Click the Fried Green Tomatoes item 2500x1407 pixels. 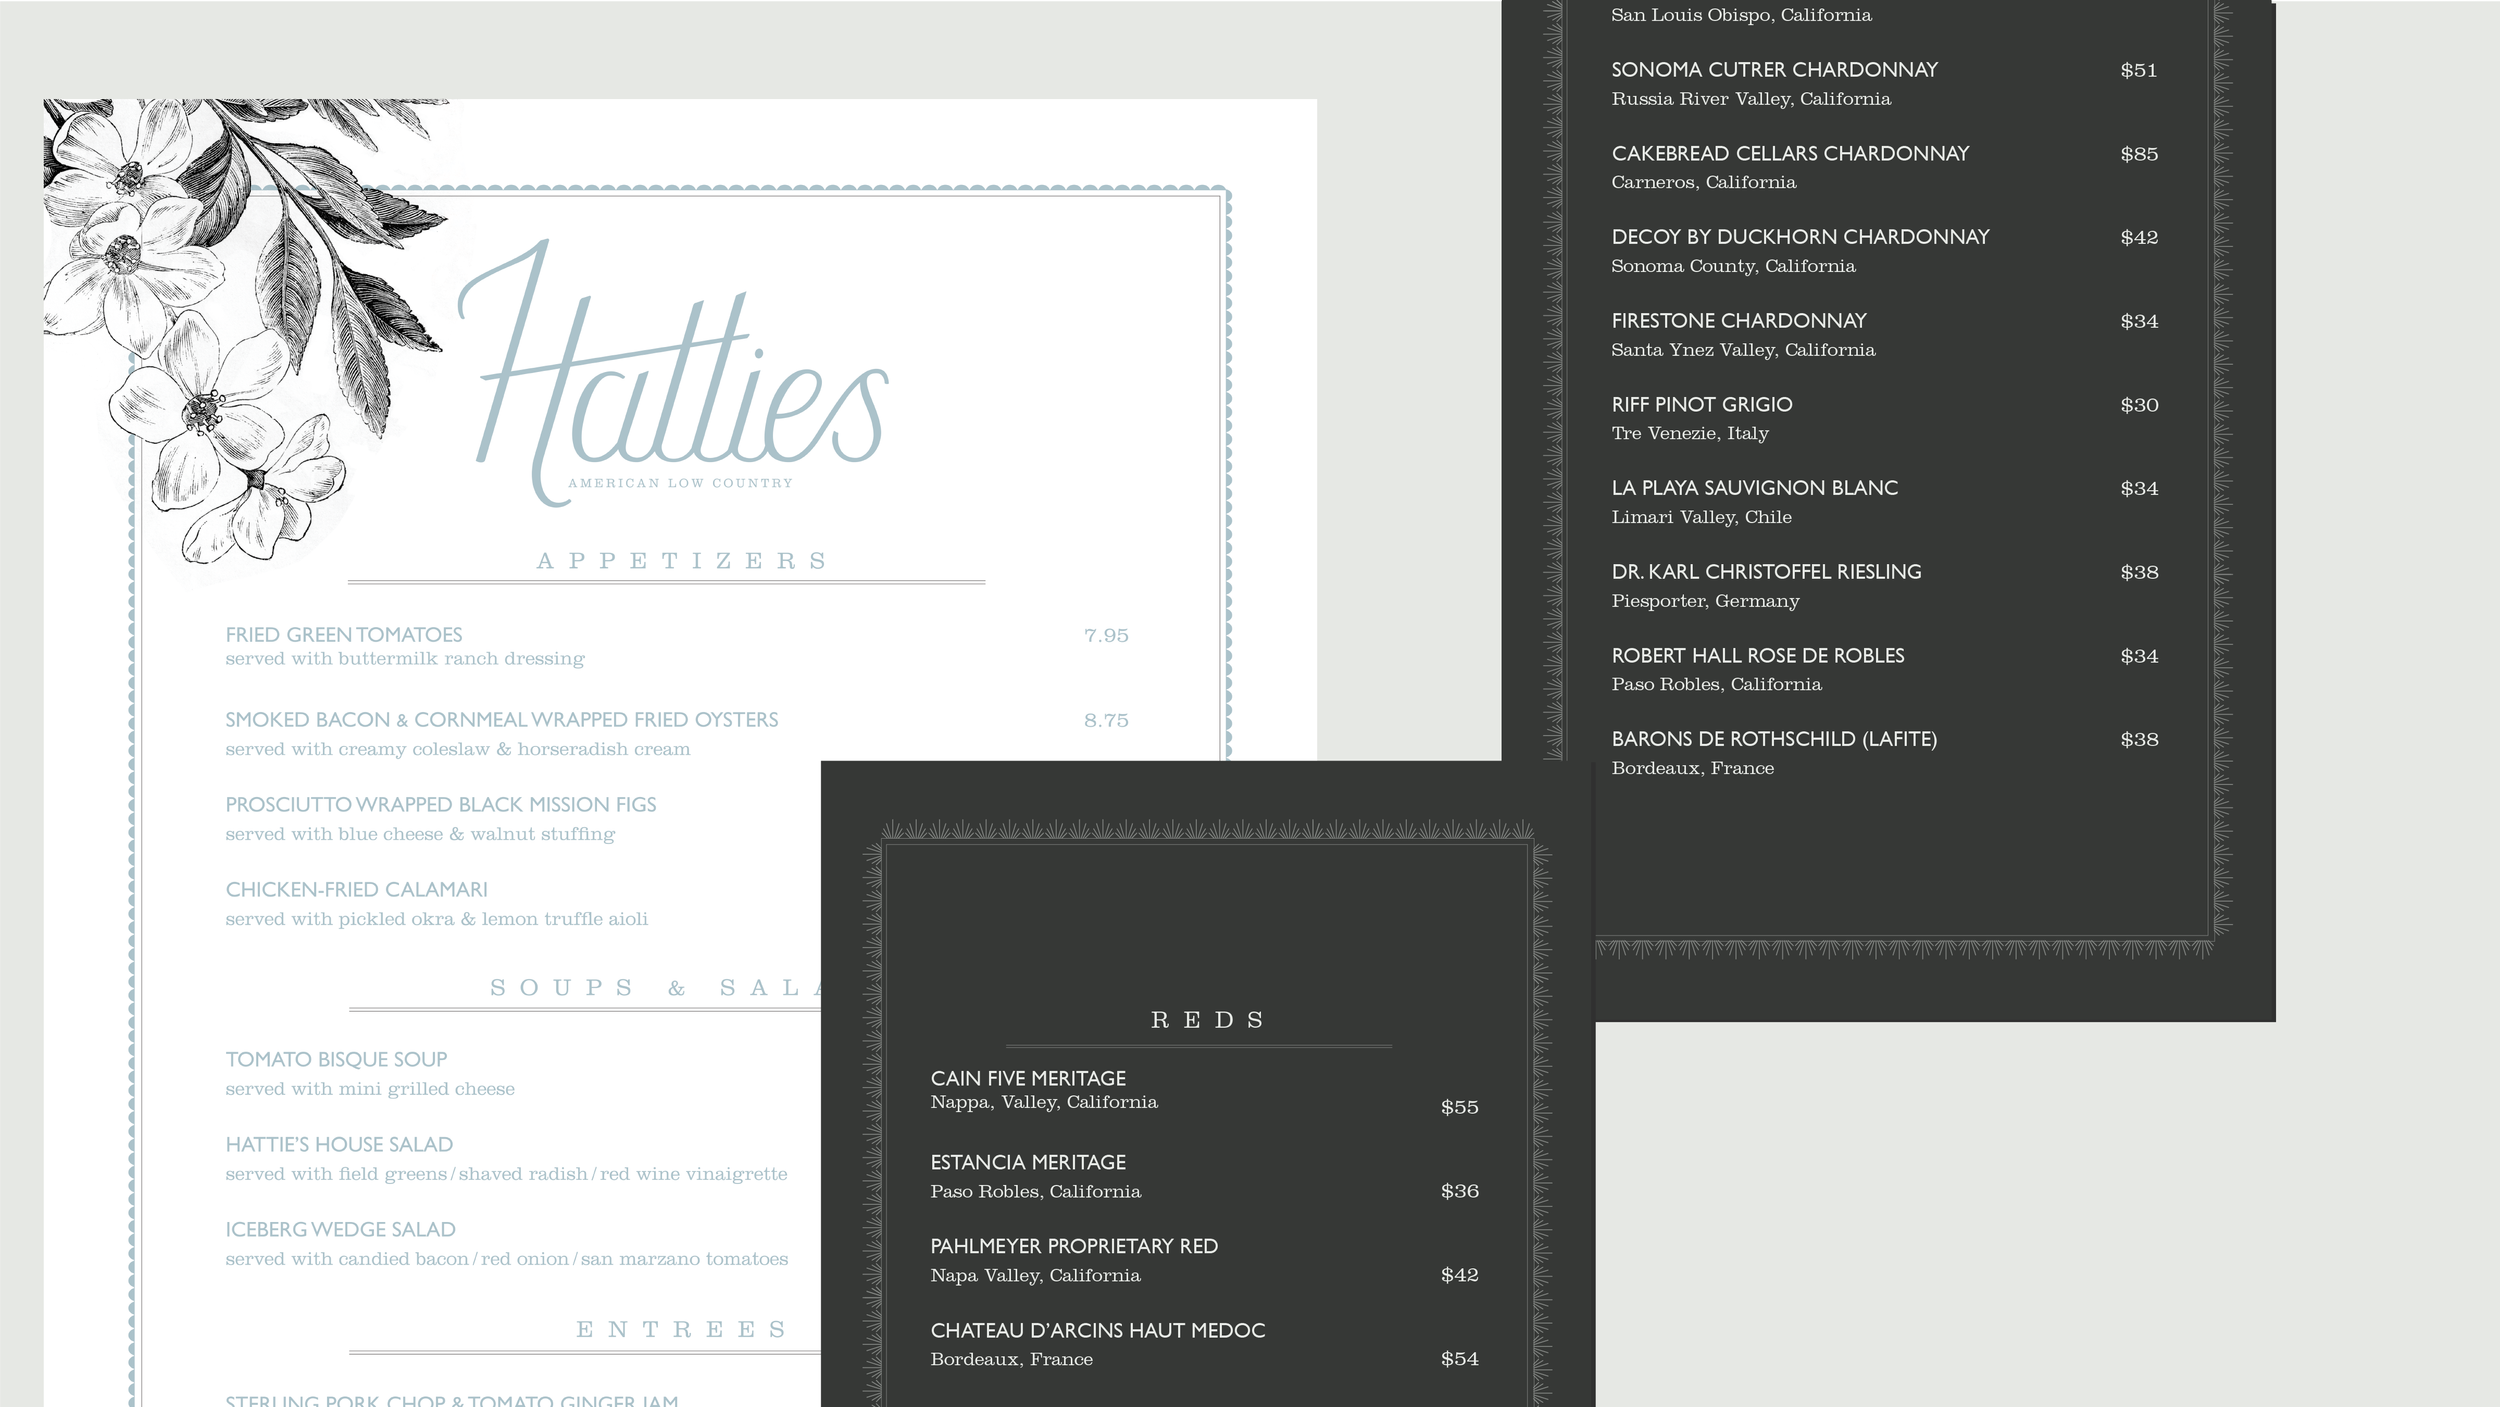coord(343,635)
